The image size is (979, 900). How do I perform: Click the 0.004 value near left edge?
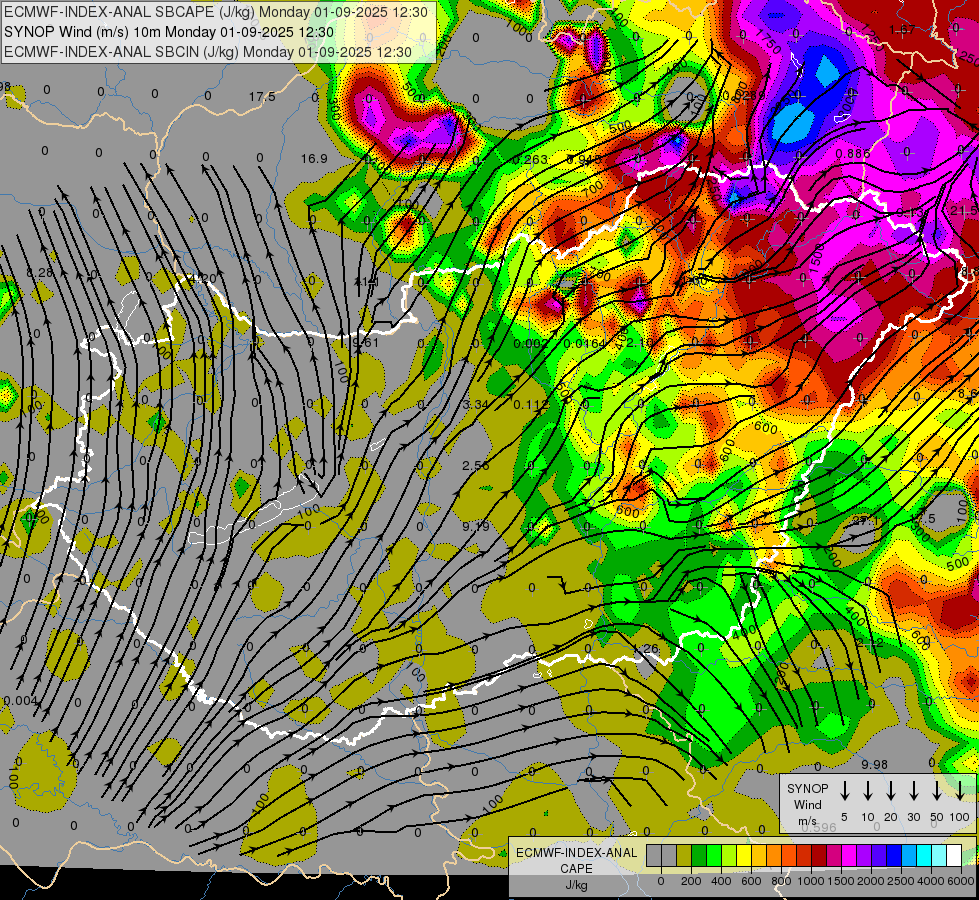(x=21, y=701)
